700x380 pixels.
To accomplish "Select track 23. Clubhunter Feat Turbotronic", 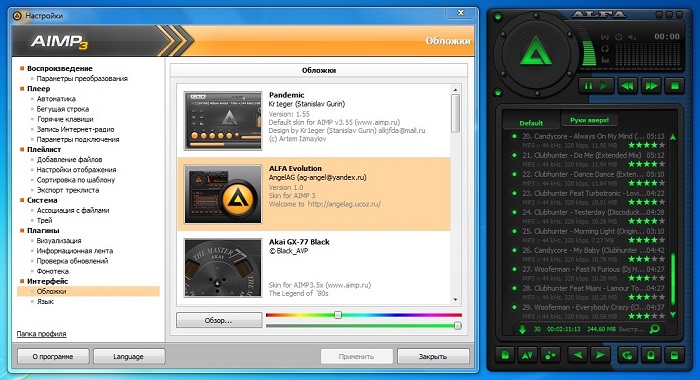I will point(589,197).
